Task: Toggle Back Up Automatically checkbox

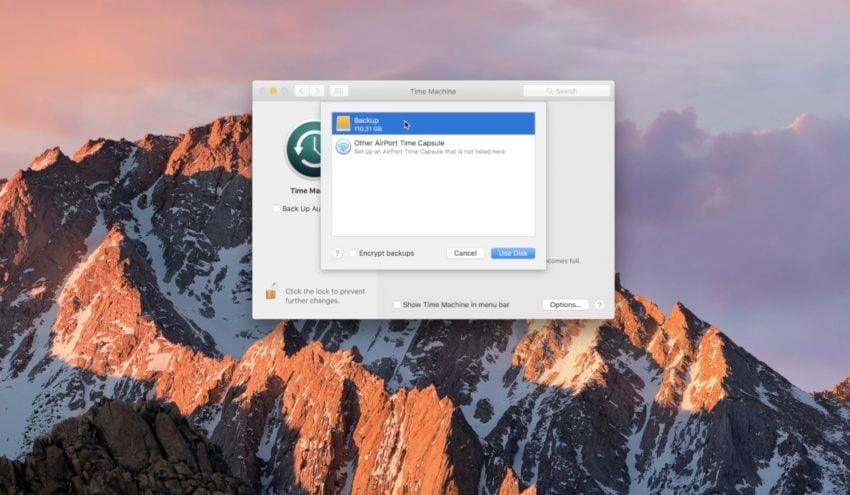Action: (276, 208)
